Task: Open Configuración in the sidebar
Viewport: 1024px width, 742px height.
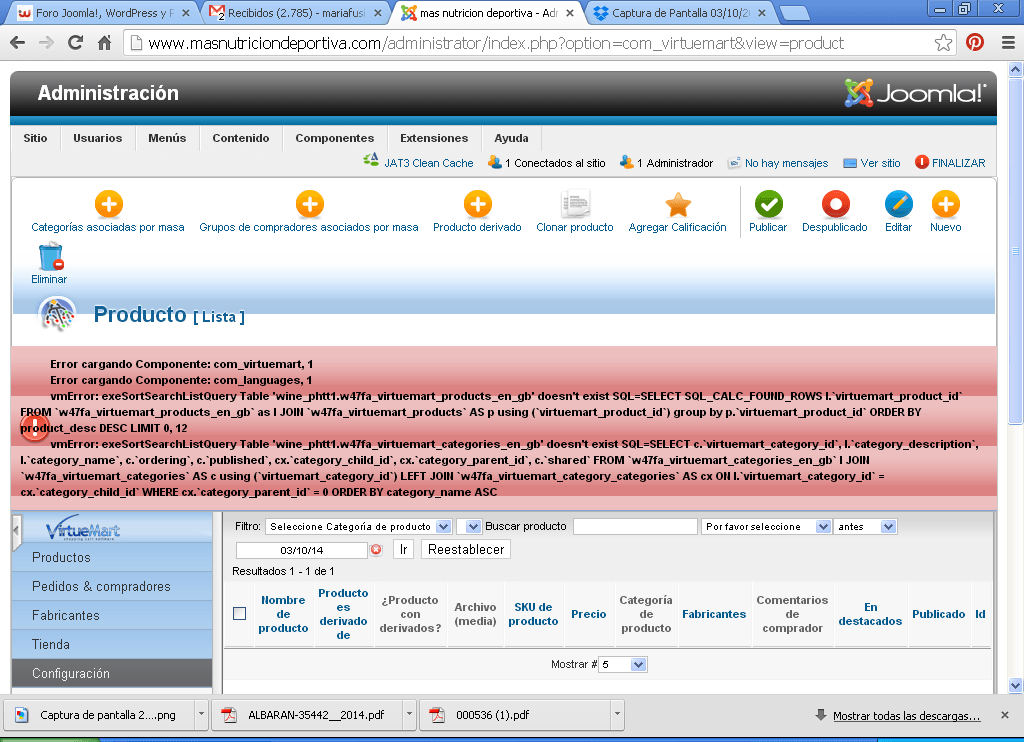Action: pyautogui.click(x=112, y=673)
